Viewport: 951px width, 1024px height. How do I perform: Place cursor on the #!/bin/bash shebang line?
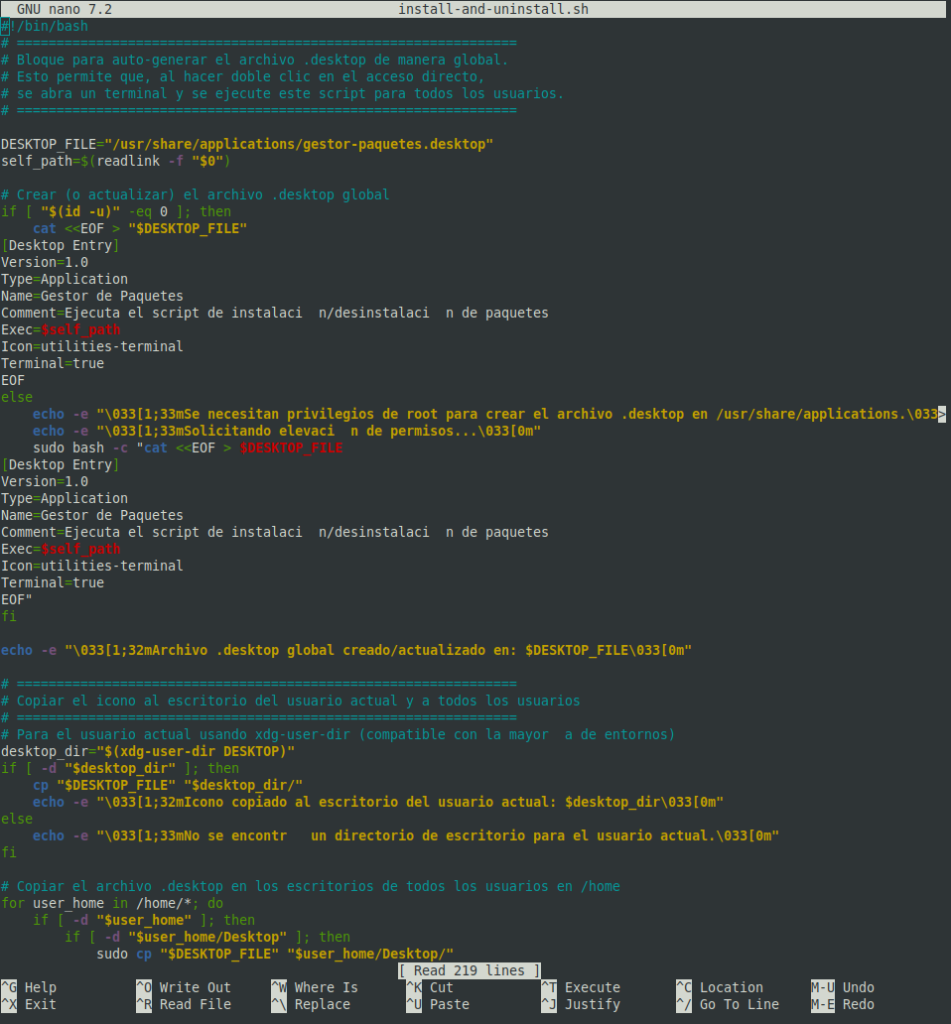(x=44, y=26)
